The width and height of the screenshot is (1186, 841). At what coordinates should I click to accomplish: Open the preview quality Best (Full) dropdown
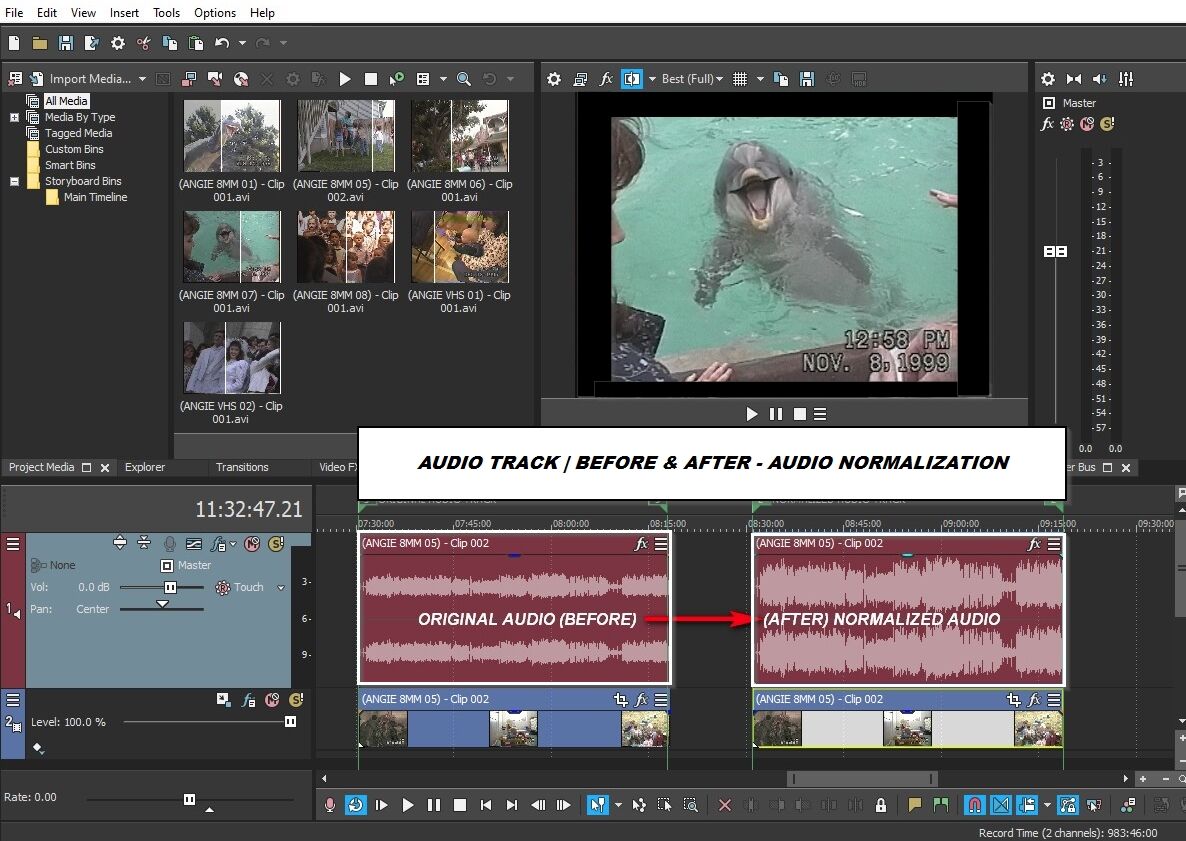tap(688, 79)
